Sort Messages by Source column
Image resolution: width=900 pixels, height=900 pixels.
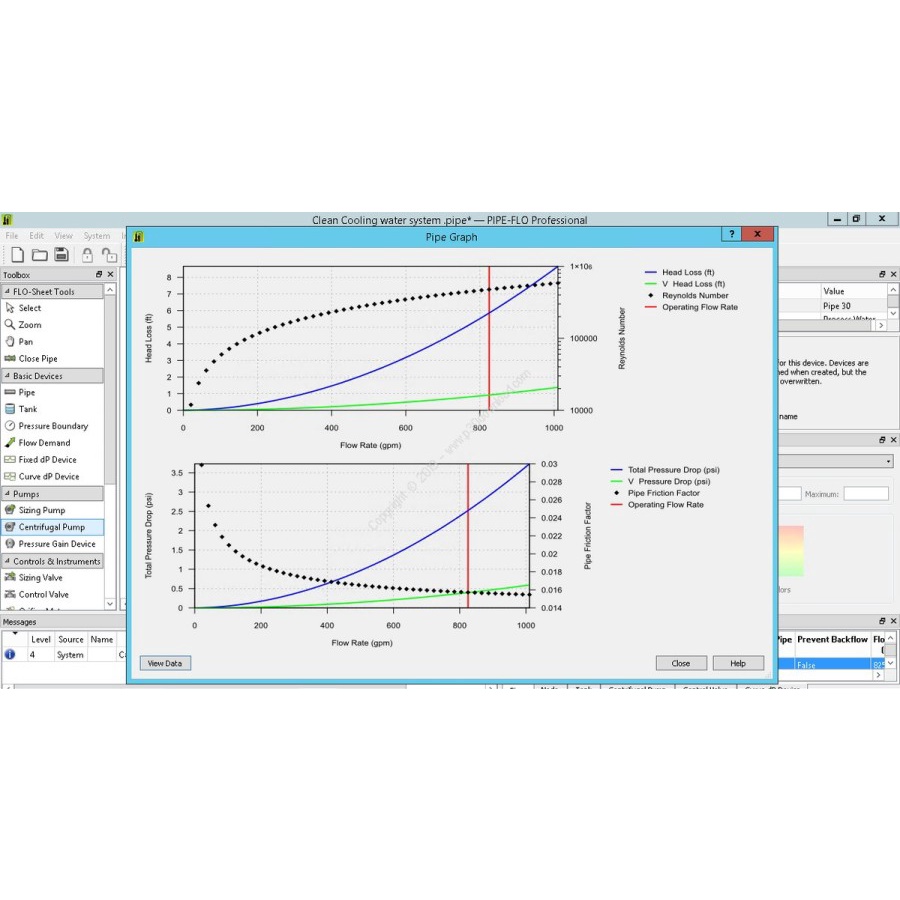71,639
